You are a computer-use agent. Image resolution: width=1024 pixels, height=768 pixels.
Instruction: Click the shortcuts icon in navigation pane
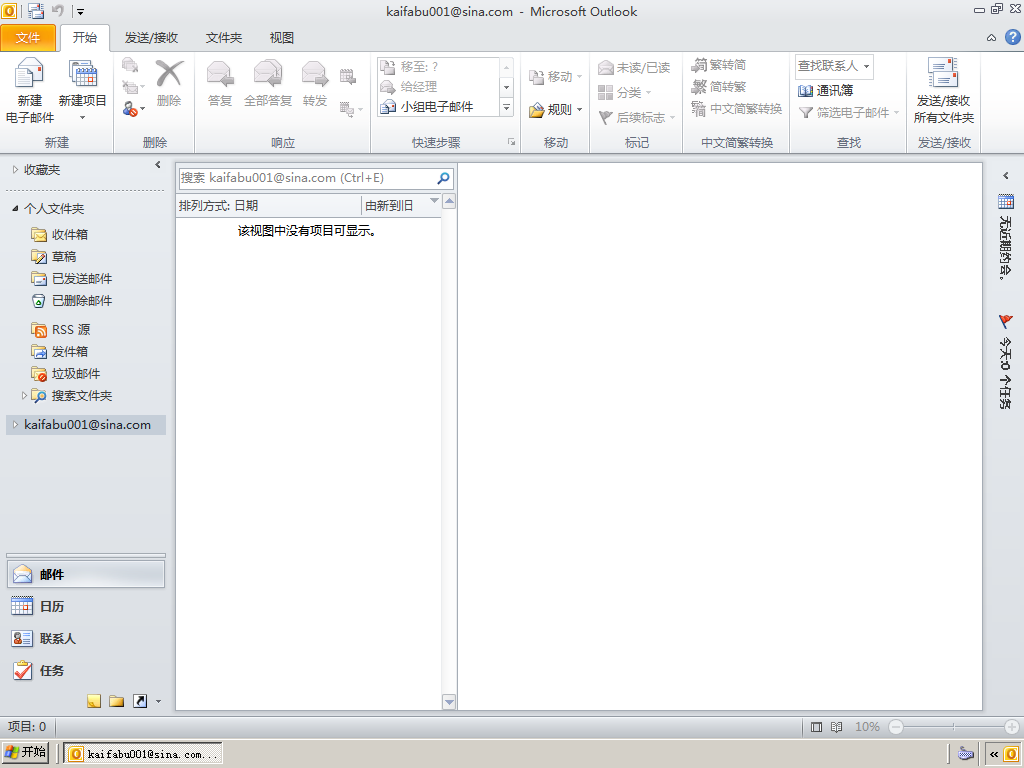point(140,701)
